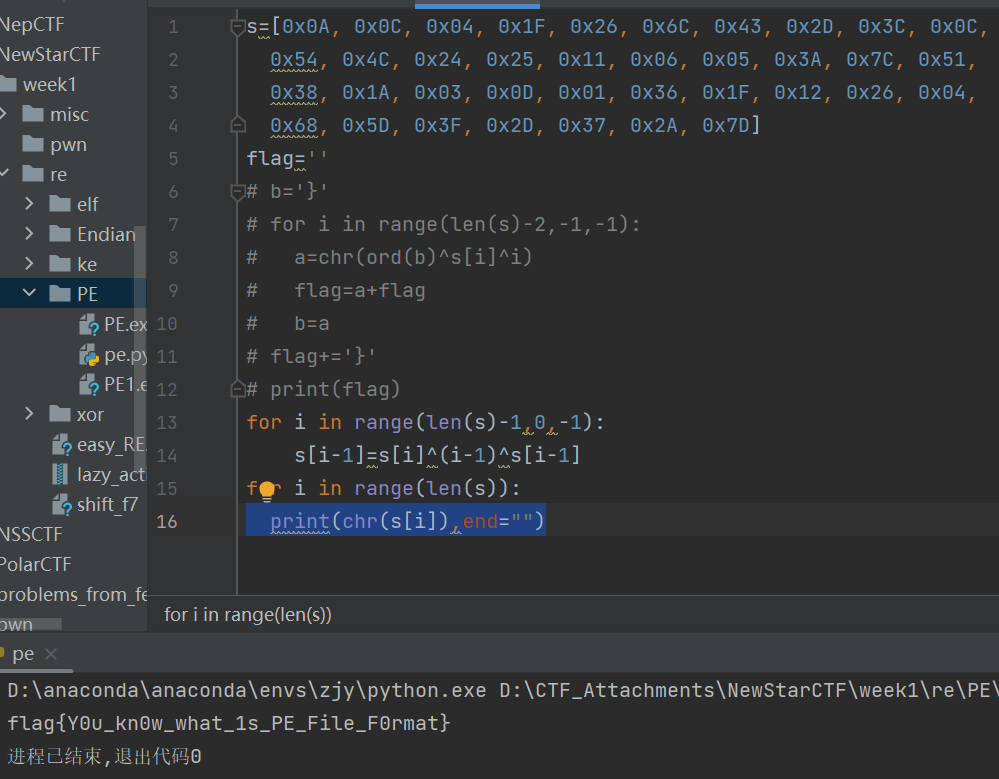Click the pwn folder icon
Viewport: 999px width, 779px height.
(x=33, y=144)
